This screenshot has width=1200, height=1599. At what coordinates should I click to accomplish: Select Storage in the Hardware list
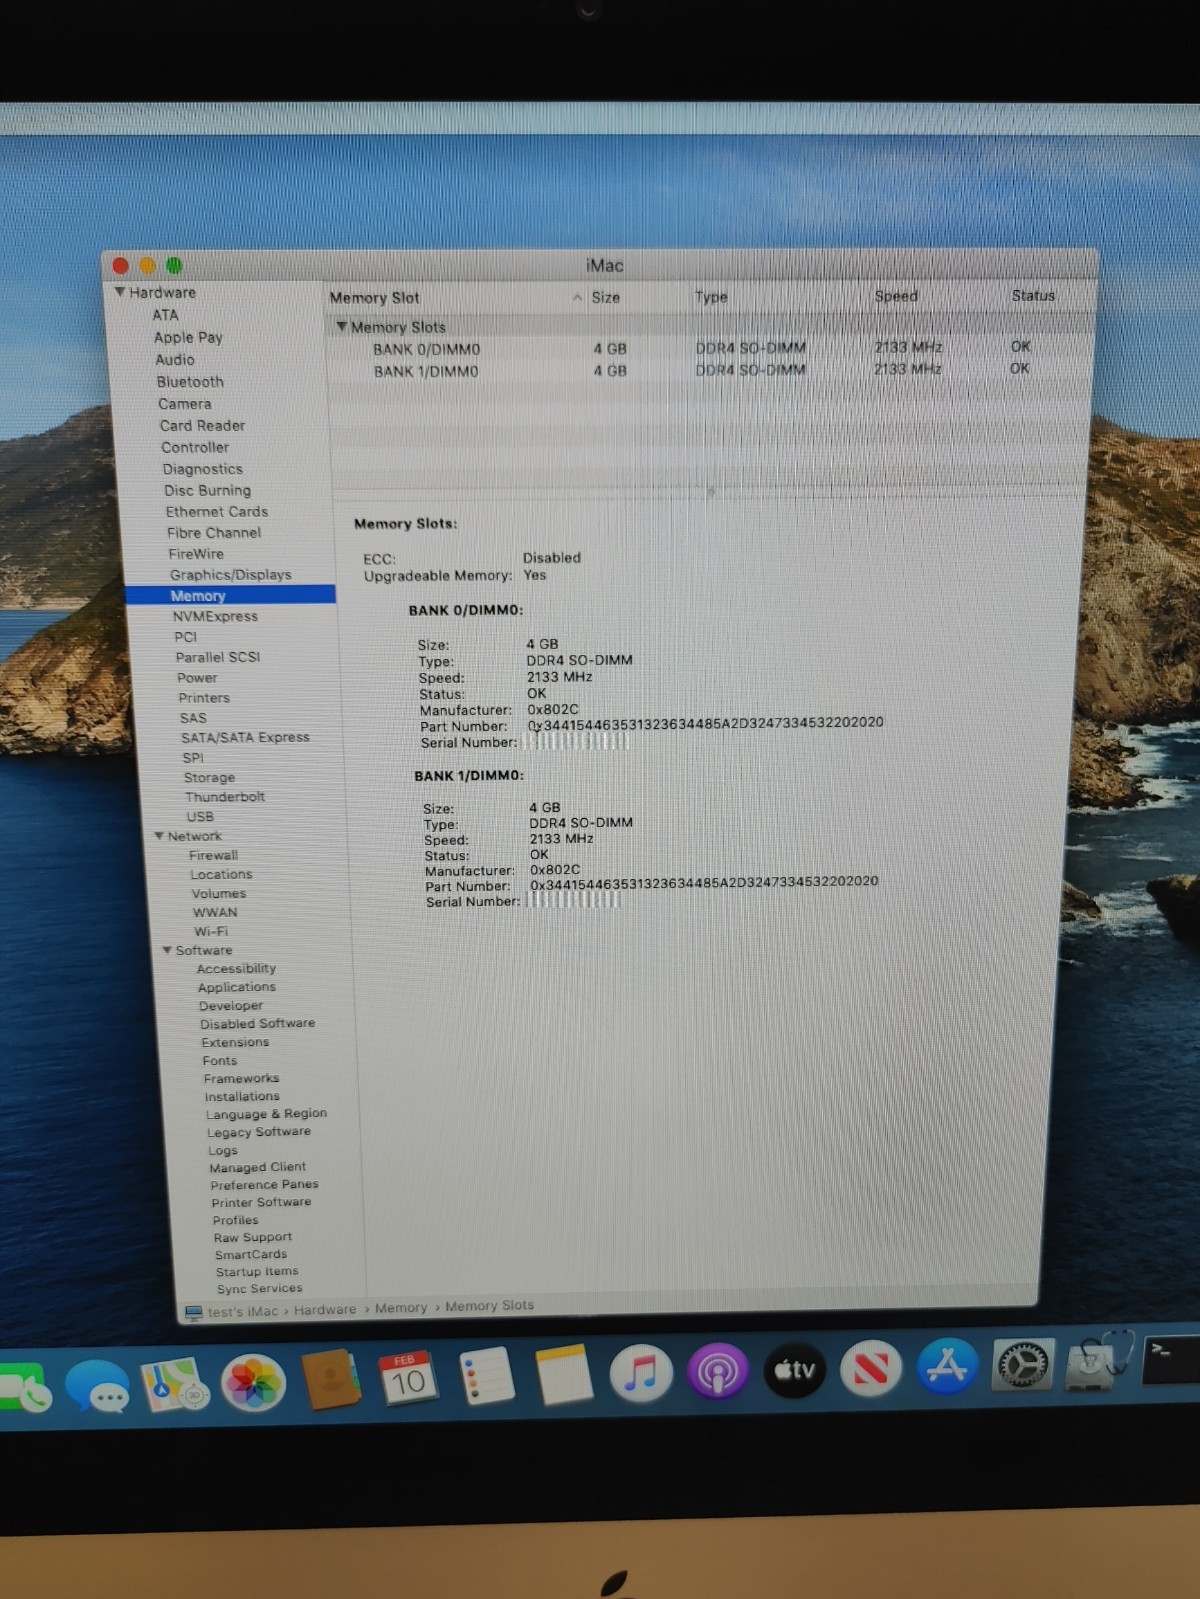point(209,777)
